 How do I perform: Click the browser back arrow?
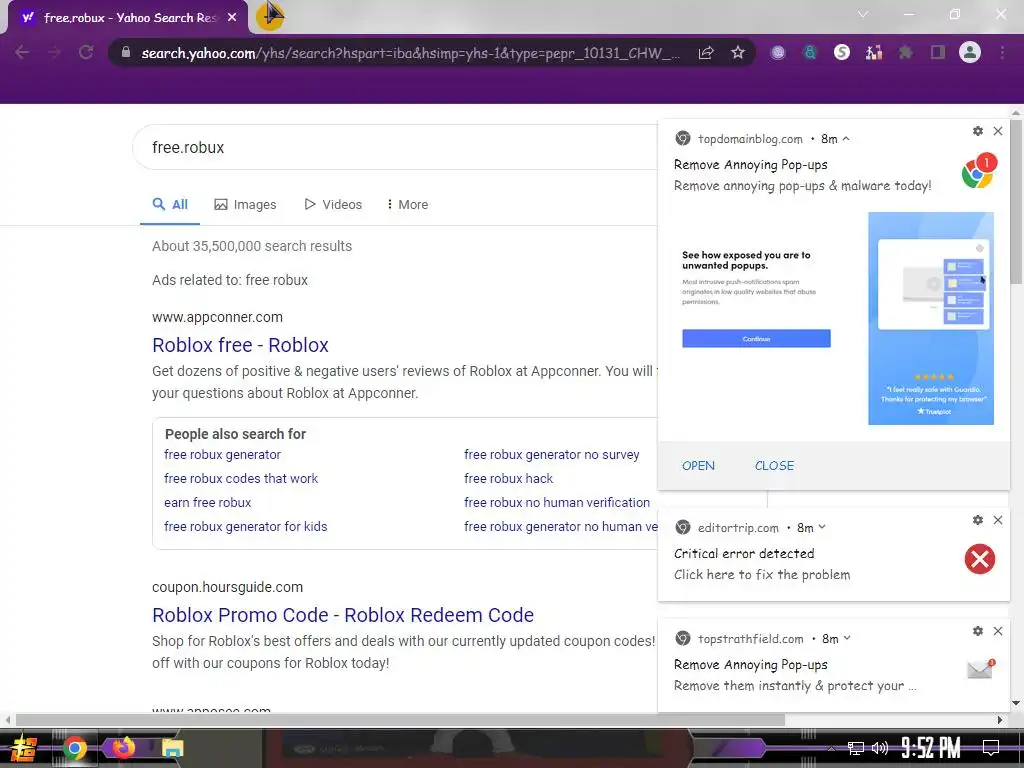point(22,52)
